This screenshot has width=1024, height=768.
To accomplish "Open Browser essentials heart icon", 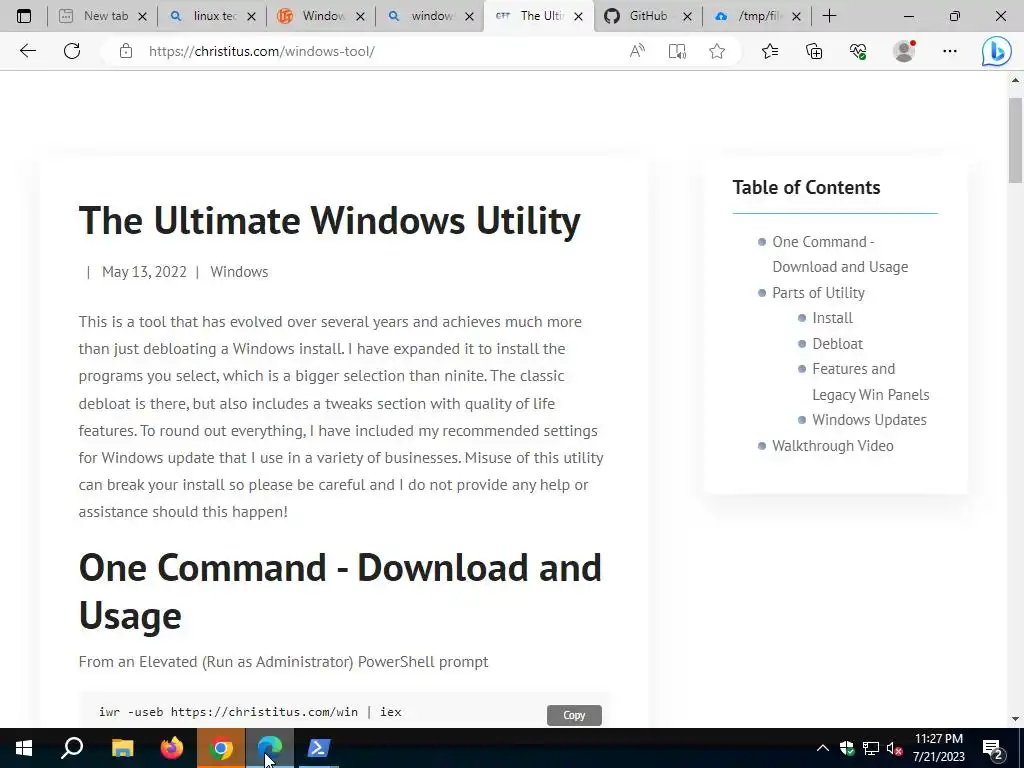I will pos(858,51).
